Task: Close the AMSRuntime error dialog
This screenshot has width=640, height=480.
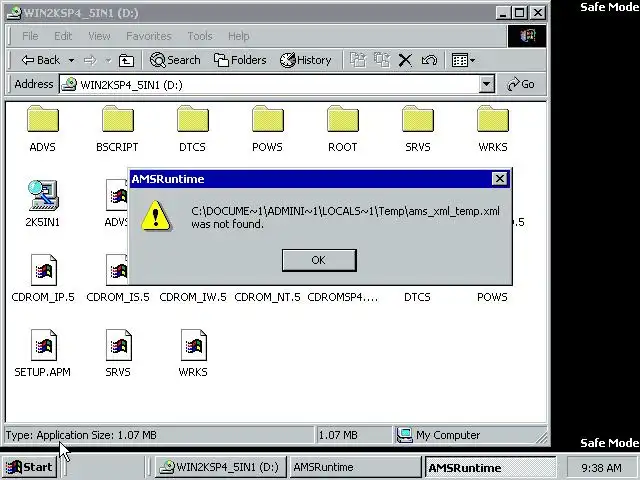Action: coord(499,178)
